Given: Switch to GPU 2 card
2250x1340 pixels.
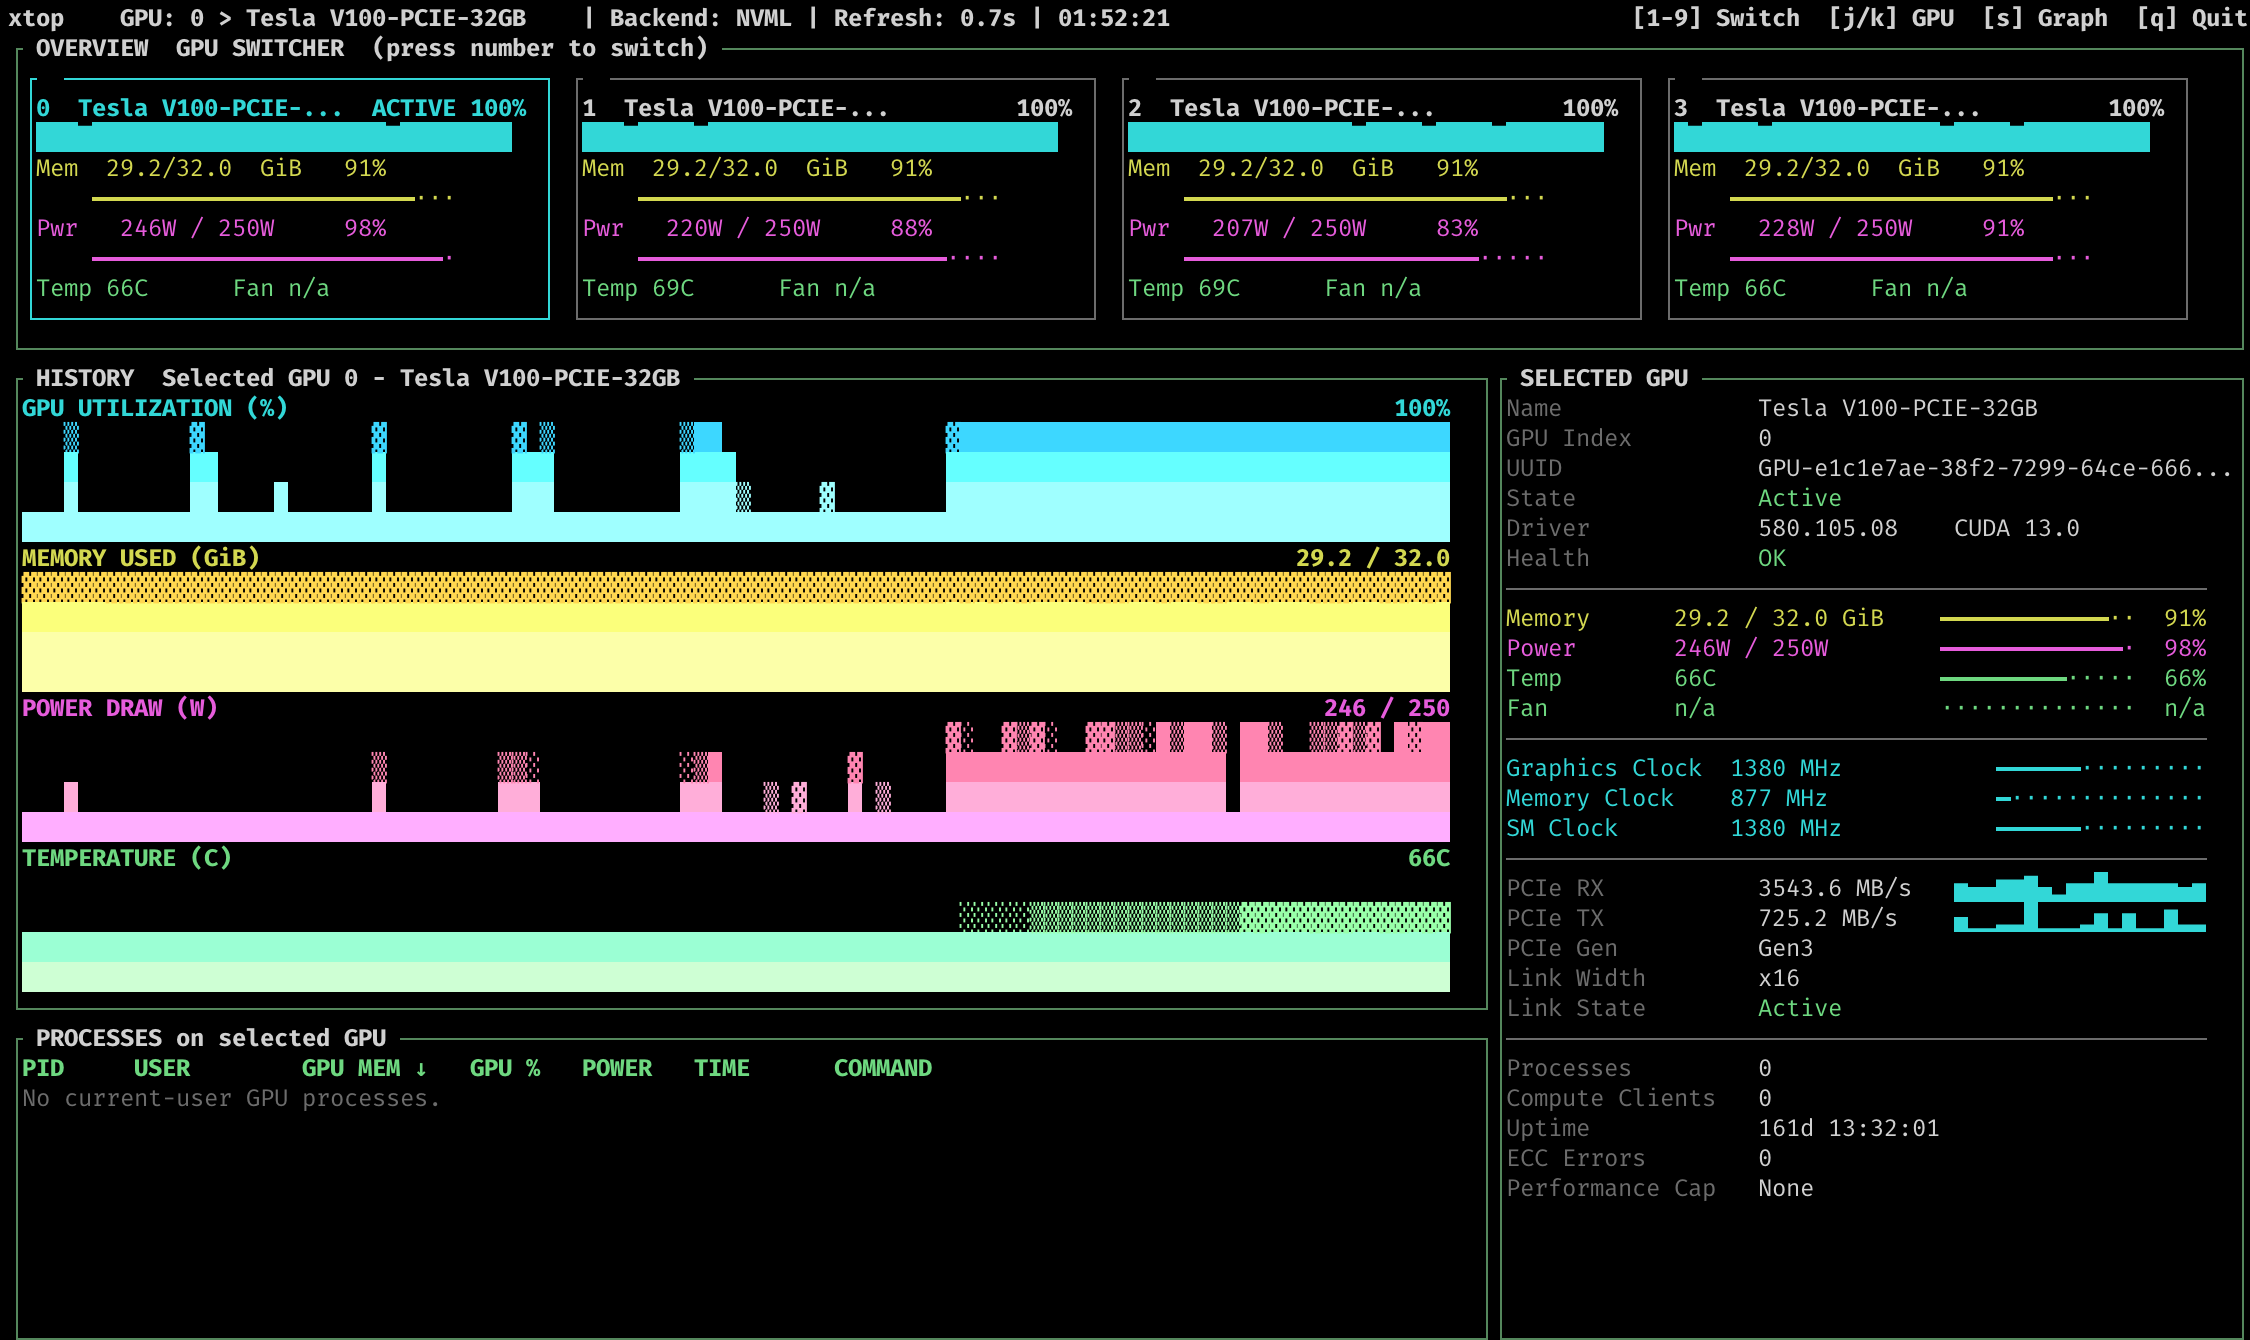Looking at the screenshot, I should [1382, 199].
